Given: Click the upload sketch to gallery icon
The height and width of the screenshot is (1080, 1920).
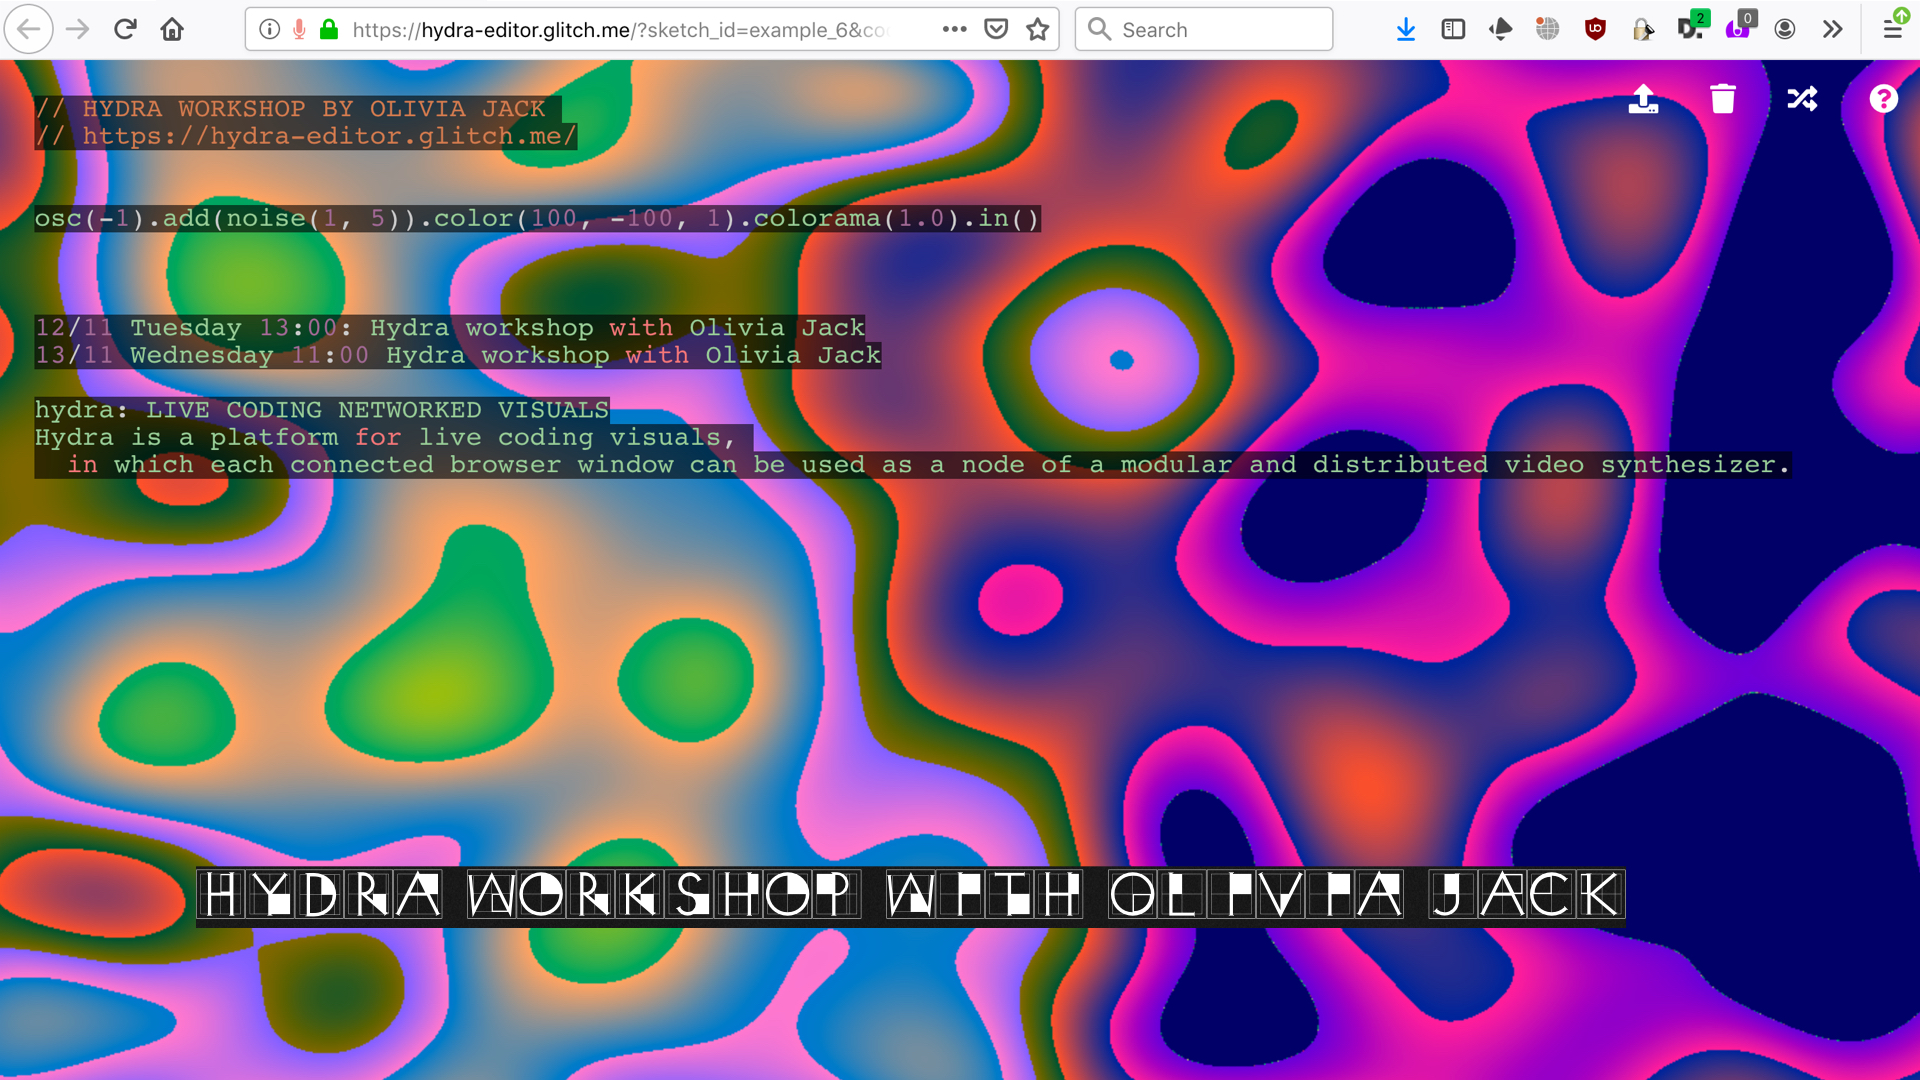Looking at the screenshot, I should pos(1643,99).
